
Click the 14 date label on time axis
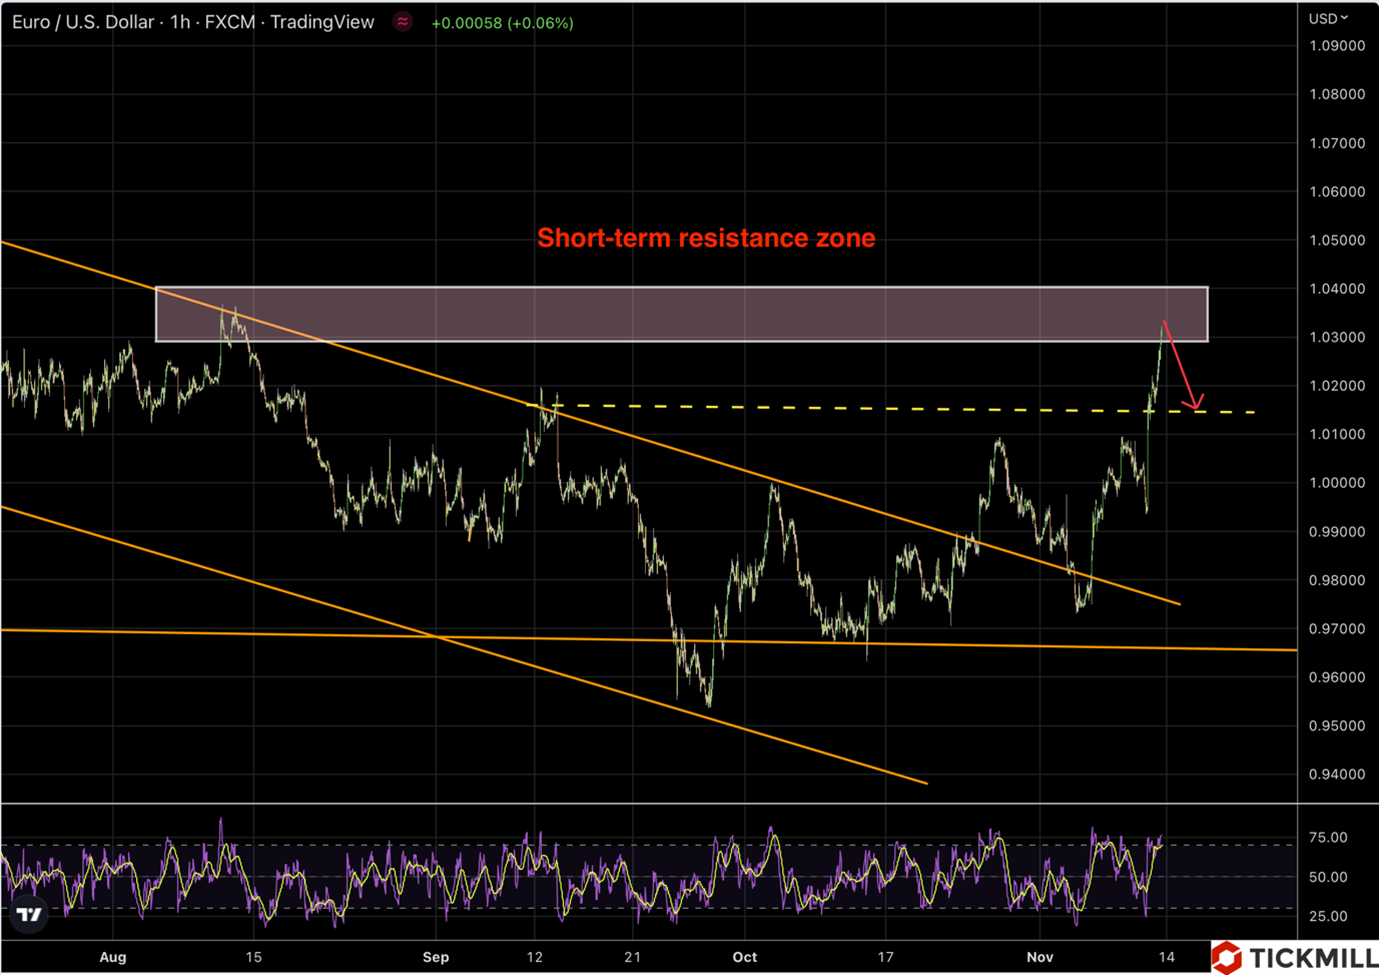click(x=1167, y=957)
